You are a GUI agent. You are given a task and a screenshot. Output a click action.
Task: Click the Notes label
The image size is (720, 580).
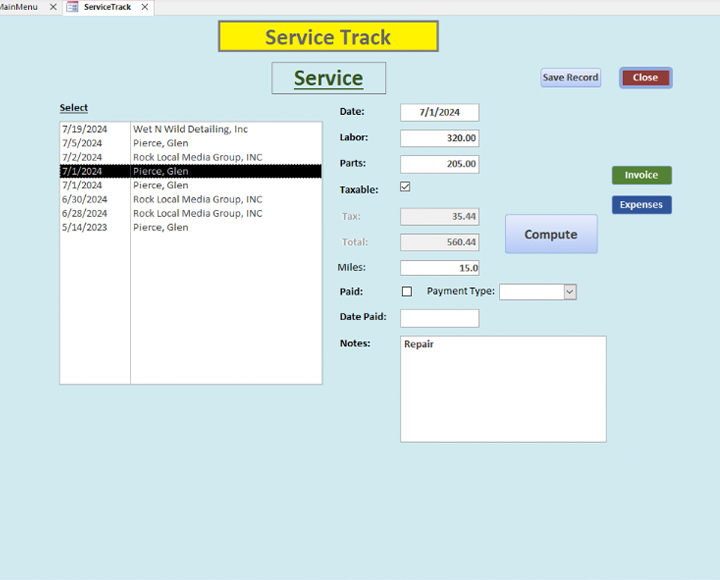tap(355, 343)
